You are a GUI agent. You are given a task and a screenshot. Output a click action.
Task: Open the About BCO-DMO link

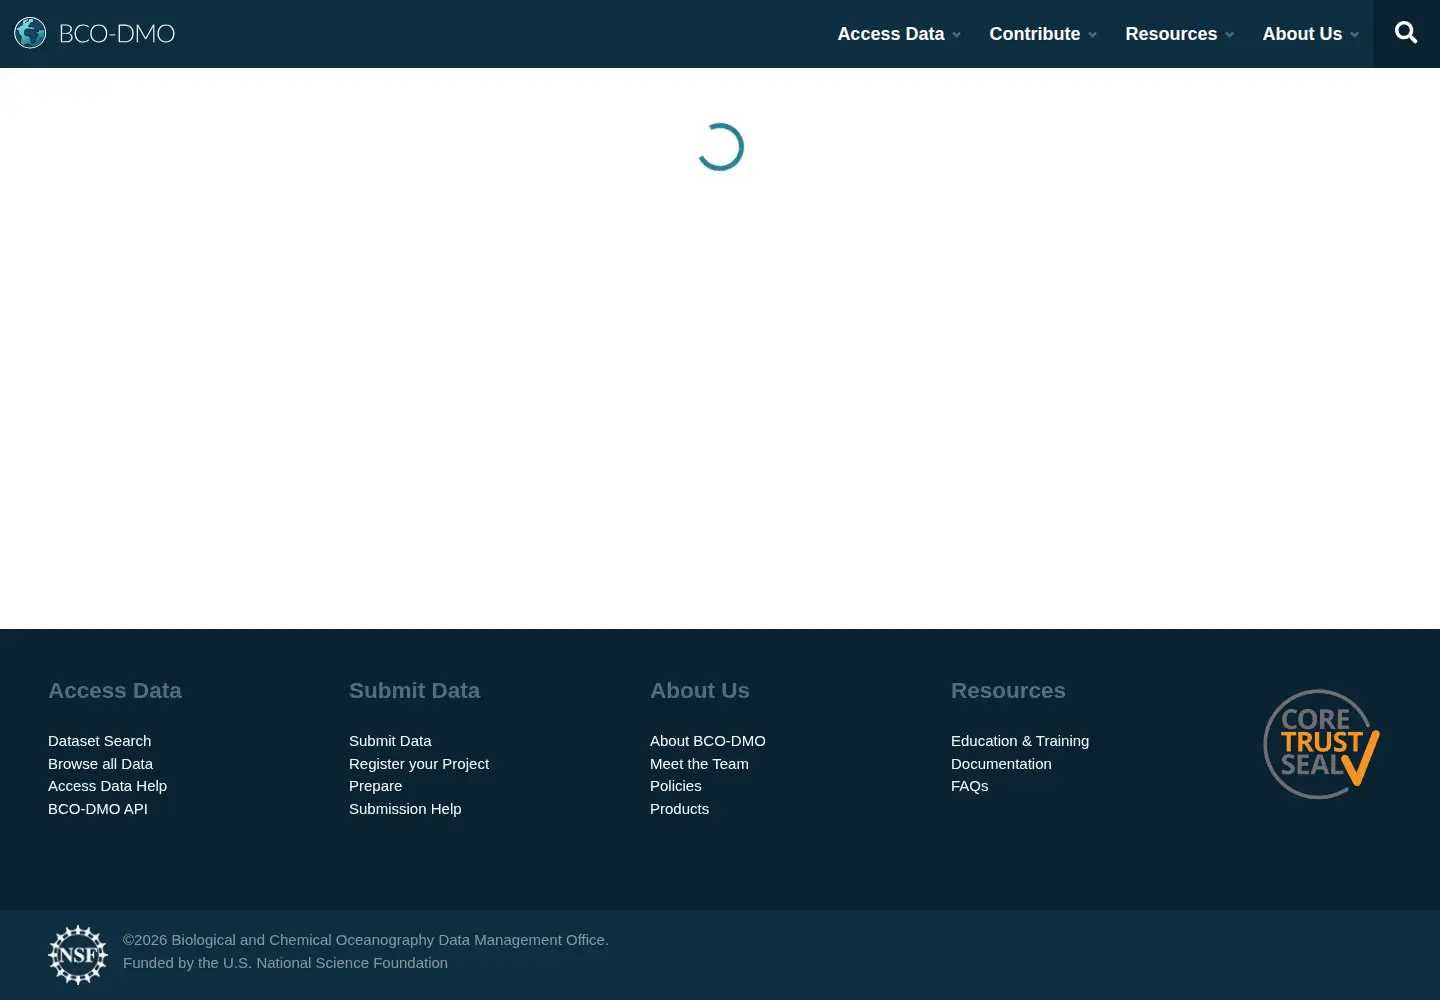(708, 741)
